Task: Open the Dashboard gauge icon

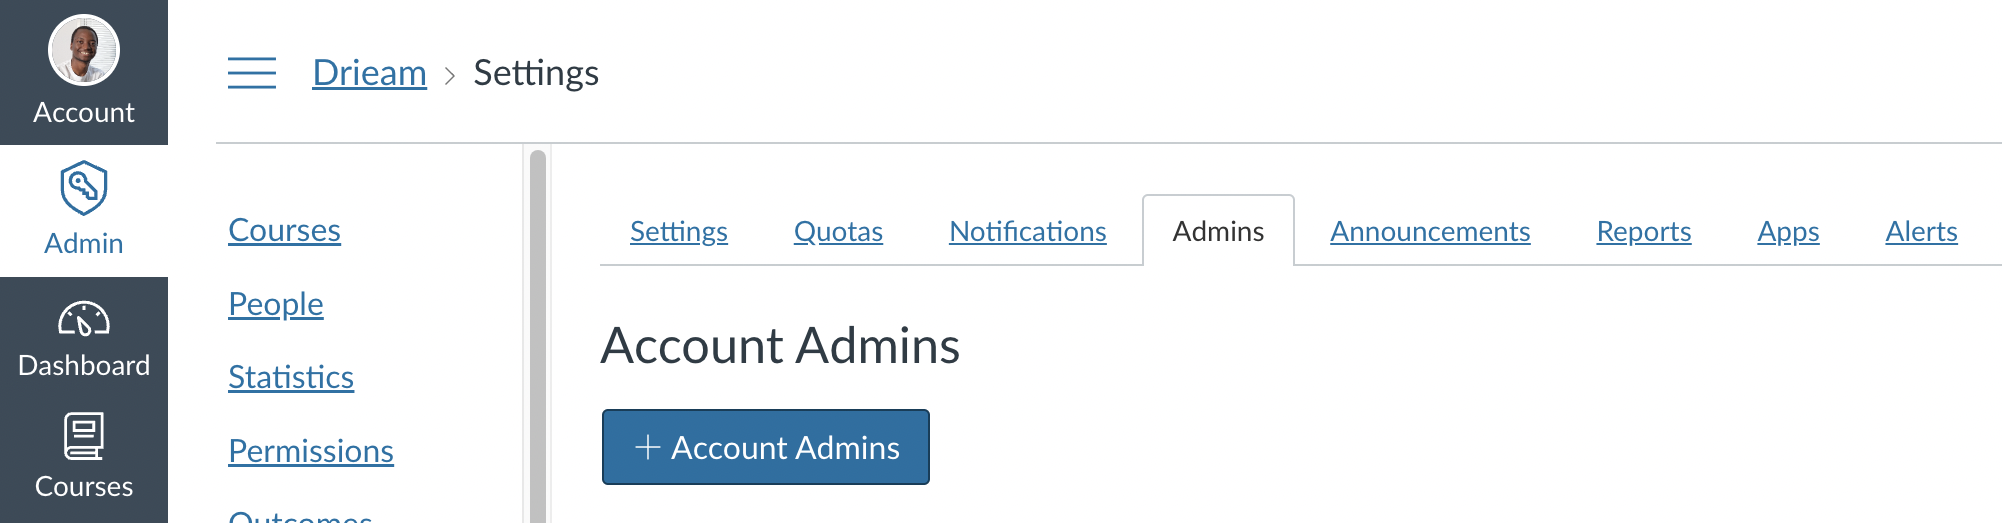Action: [84, 319]
